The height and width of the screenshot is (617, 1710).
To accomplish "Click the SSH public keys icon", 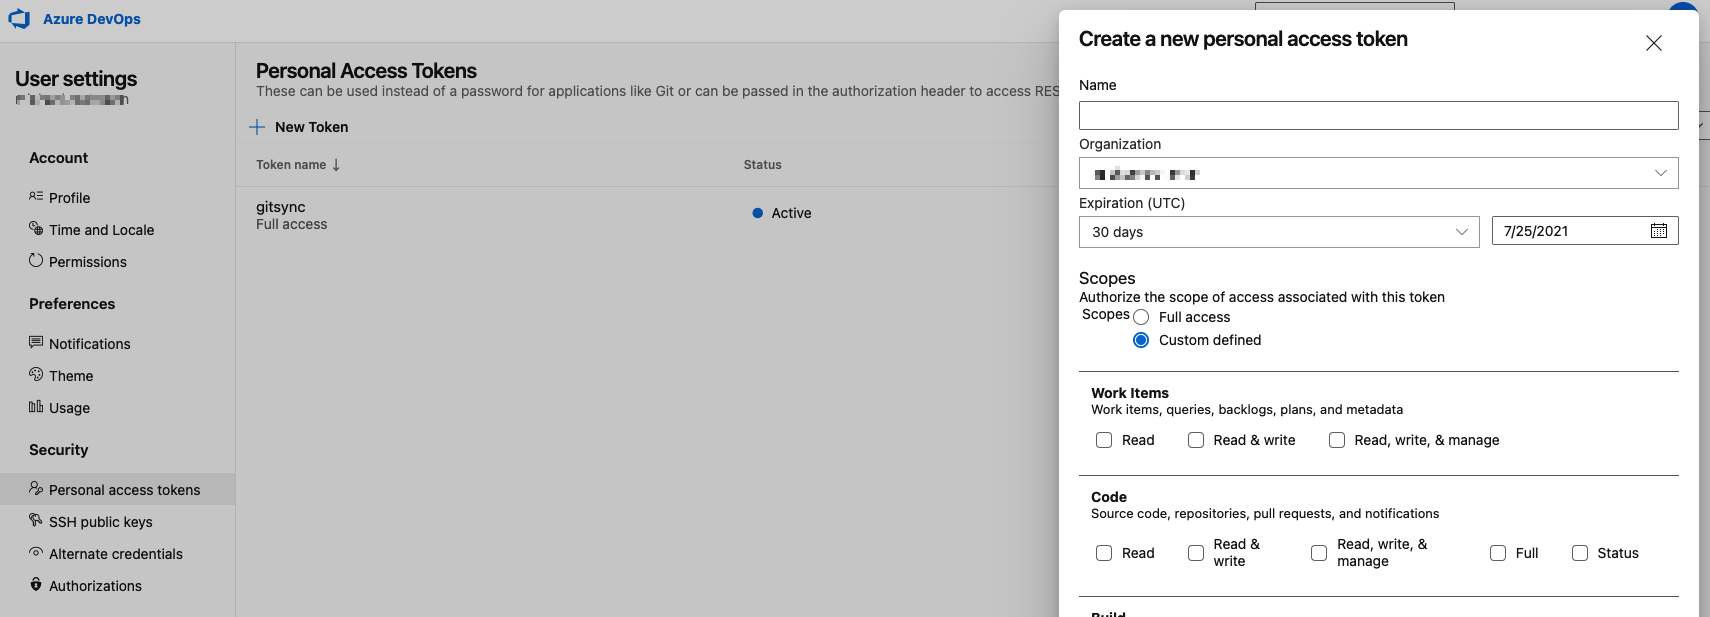I will tap(36, 521).
